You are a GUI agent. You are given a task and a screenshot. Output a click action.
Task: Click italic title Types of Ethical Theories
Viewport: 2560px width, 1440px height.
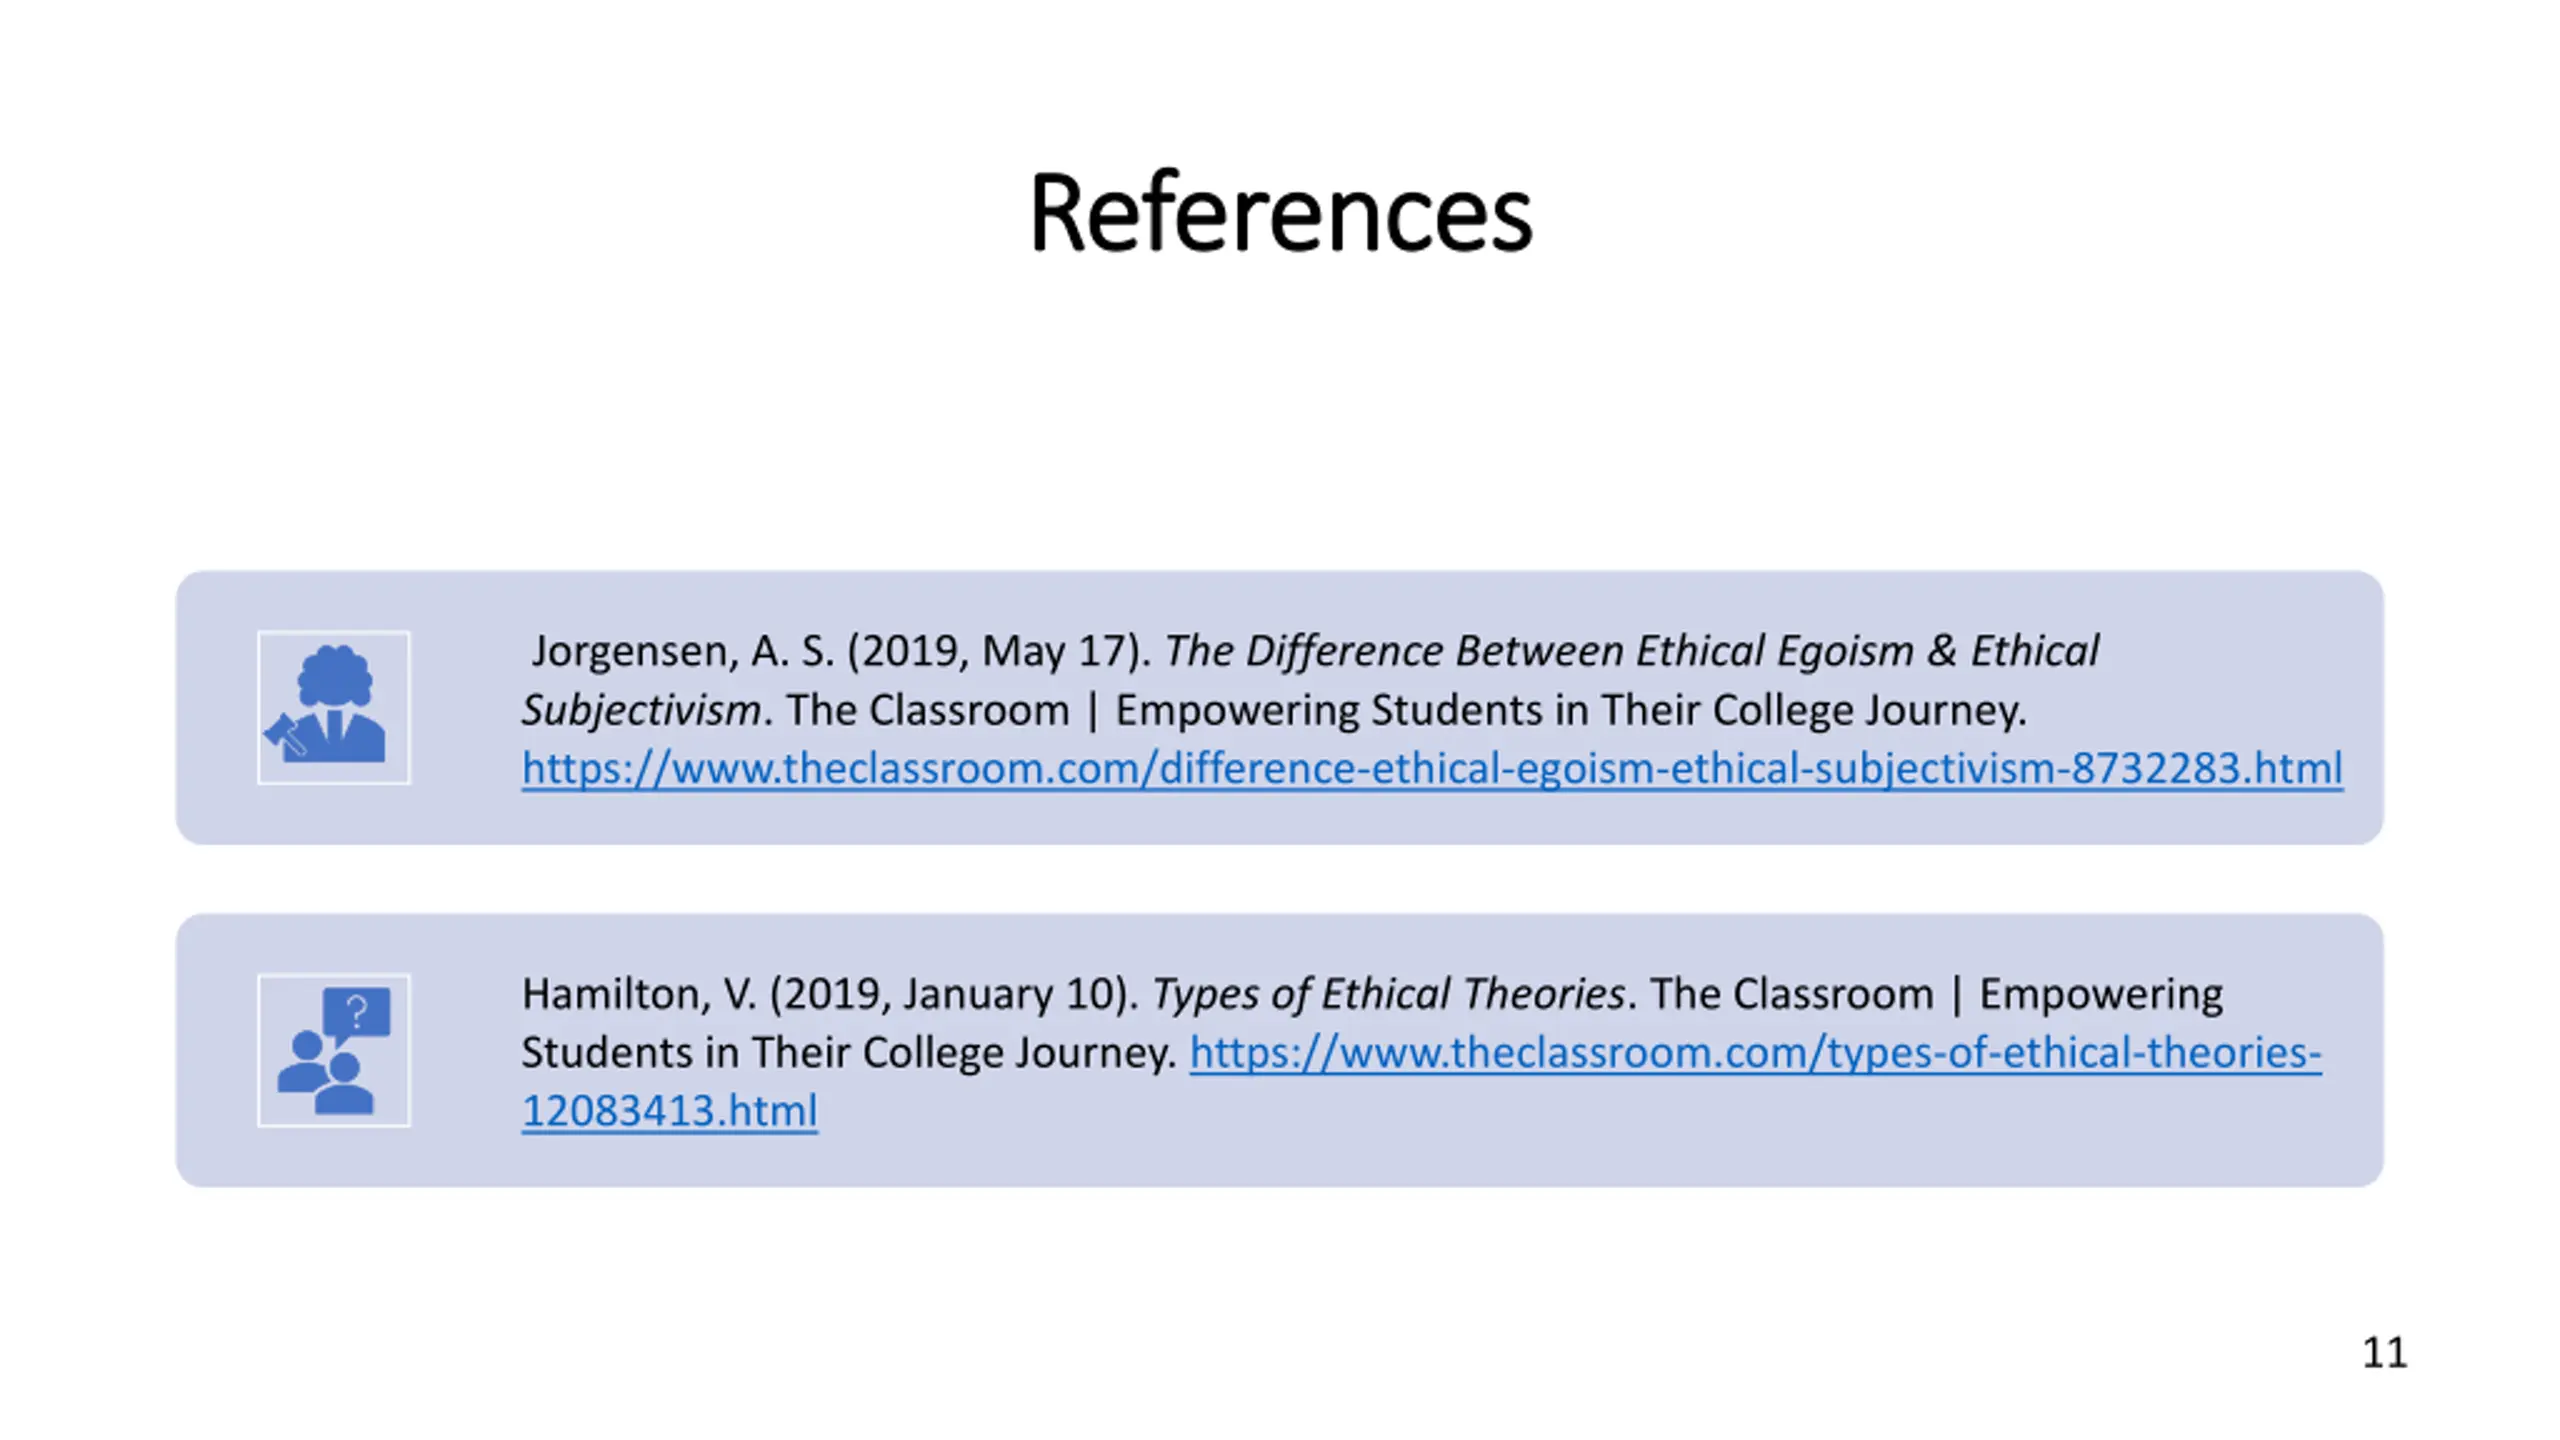click(x=1388, y=994)
